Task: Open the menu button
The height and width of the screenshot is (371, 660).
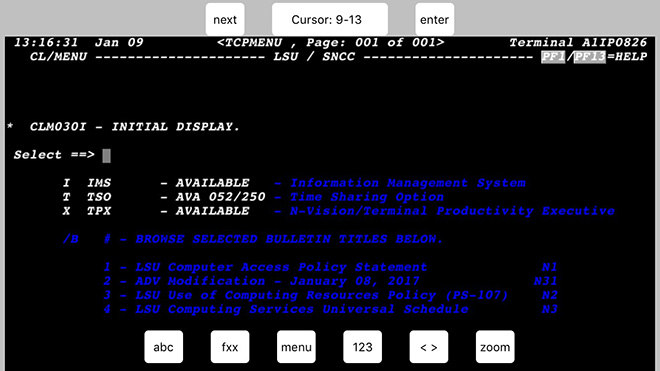Action: point(296,347)
